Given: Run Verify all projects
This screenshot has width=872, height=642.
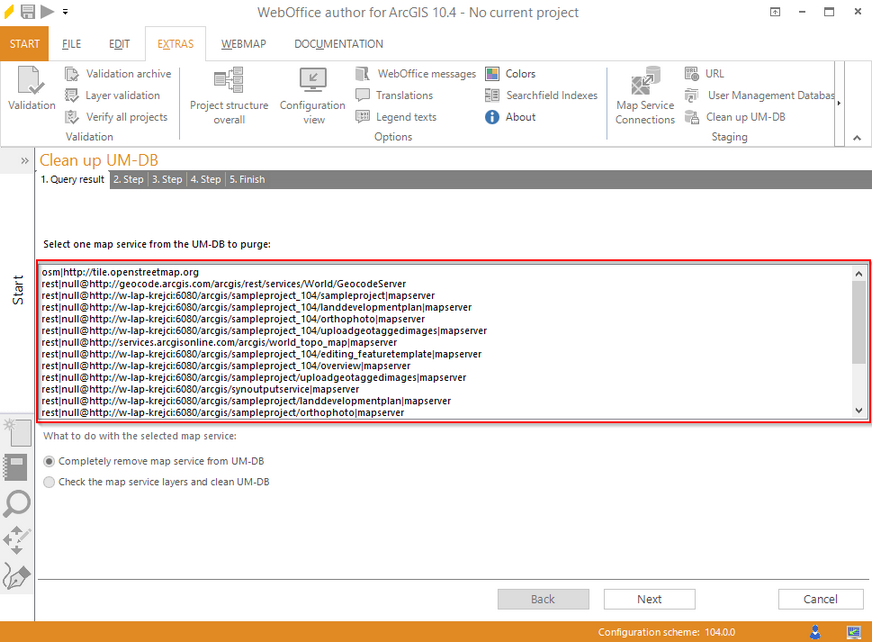Looking at the screenshot, I should tap(116, 117).
